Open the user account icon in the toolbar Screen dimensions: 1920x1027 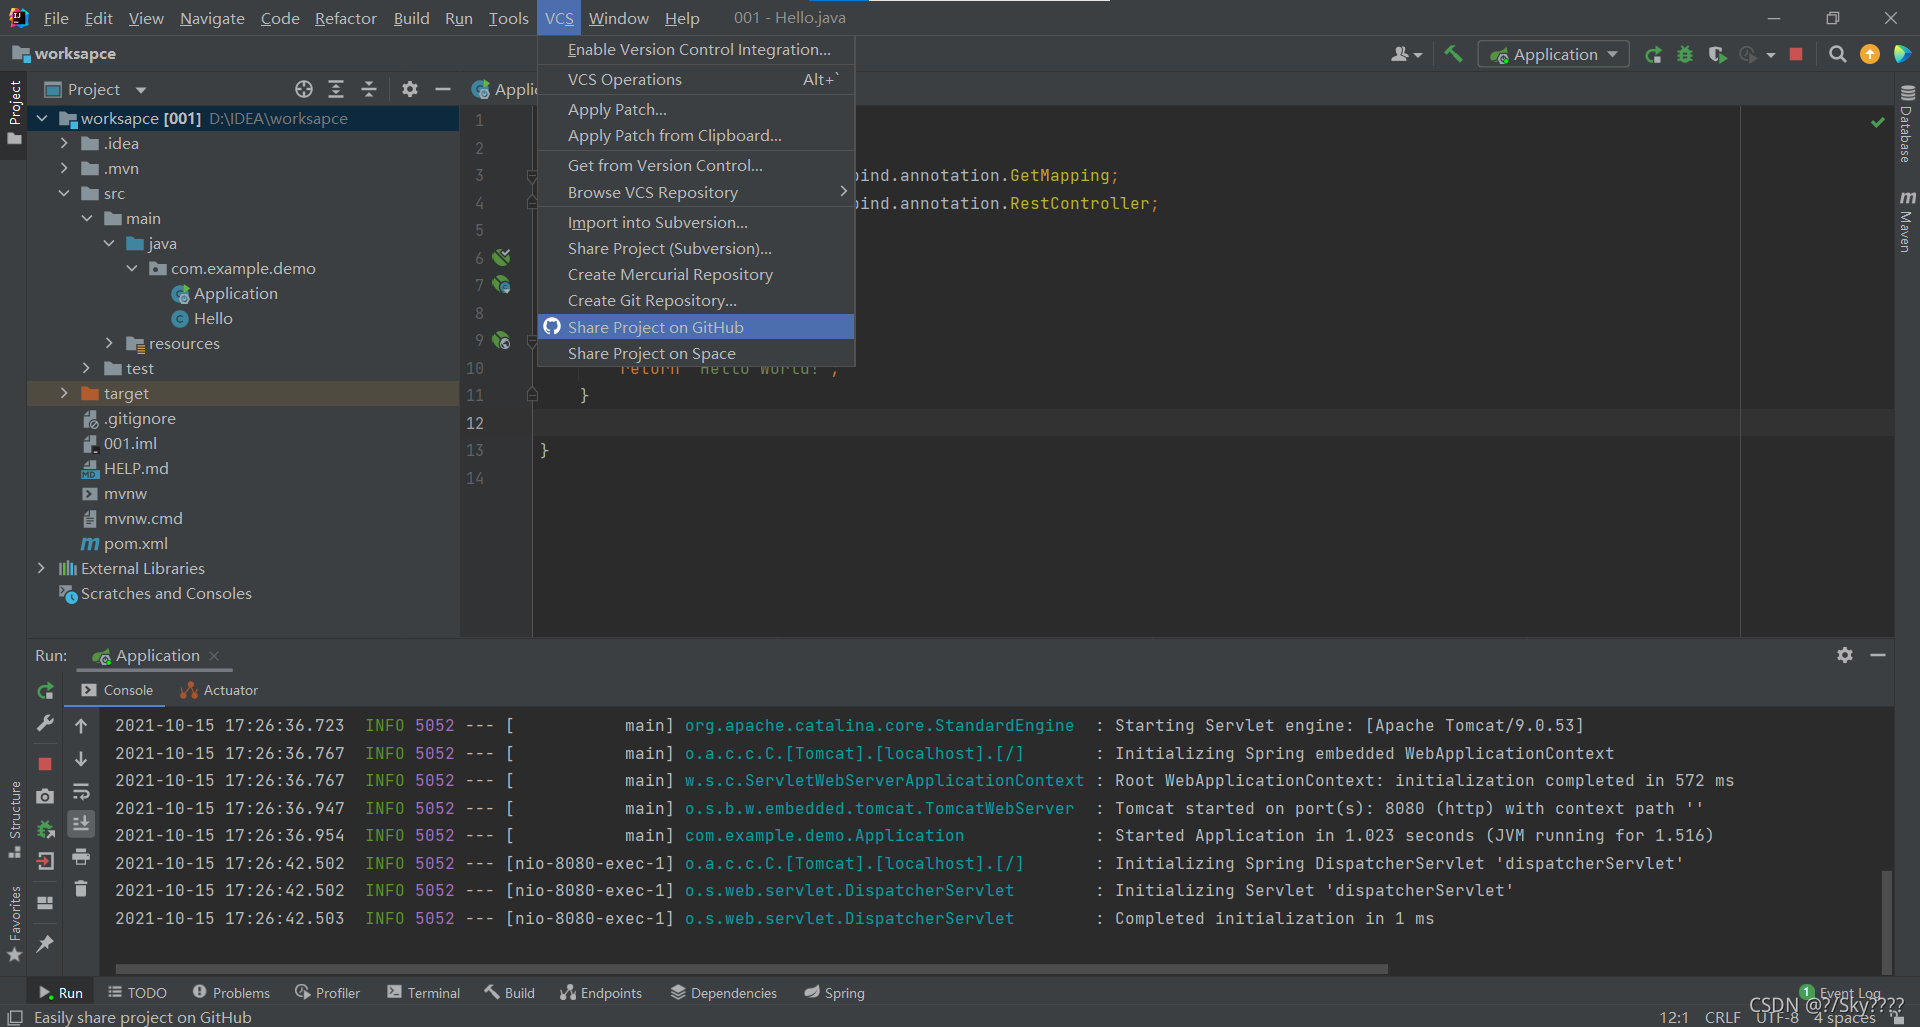[1405, 55]
